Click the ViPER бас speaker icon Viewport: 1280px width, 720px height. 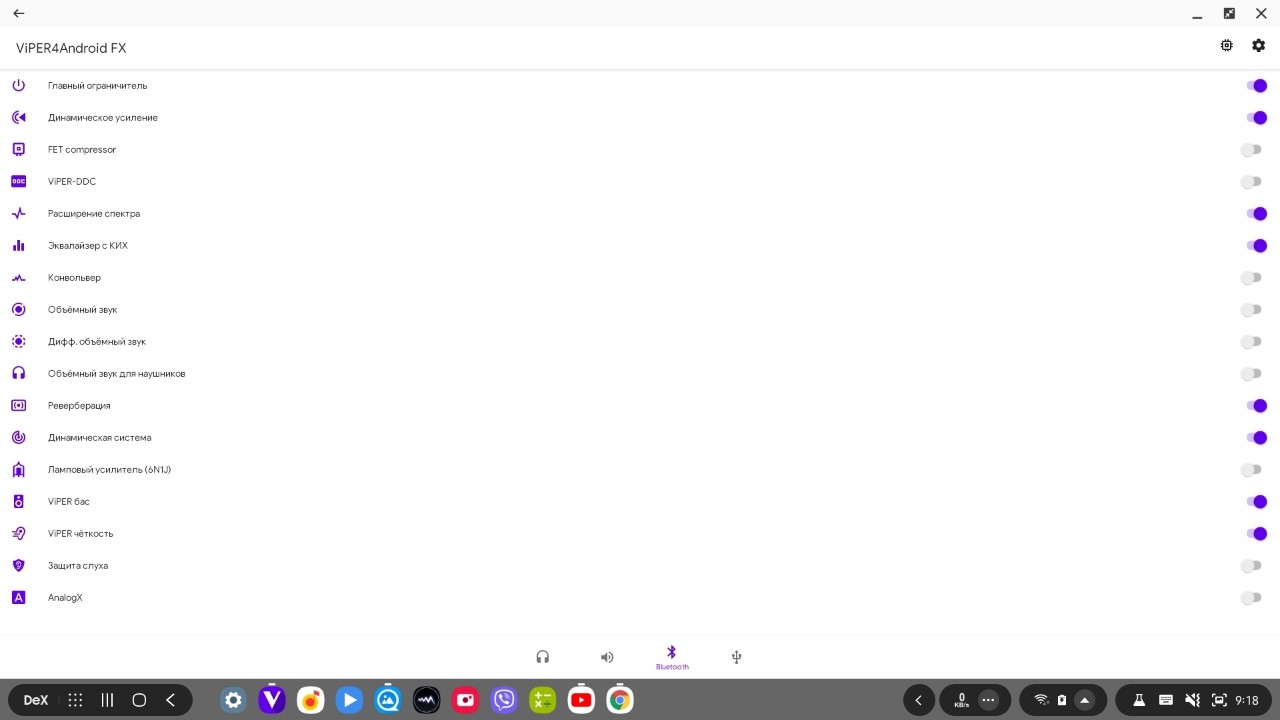tap(18, 502)
